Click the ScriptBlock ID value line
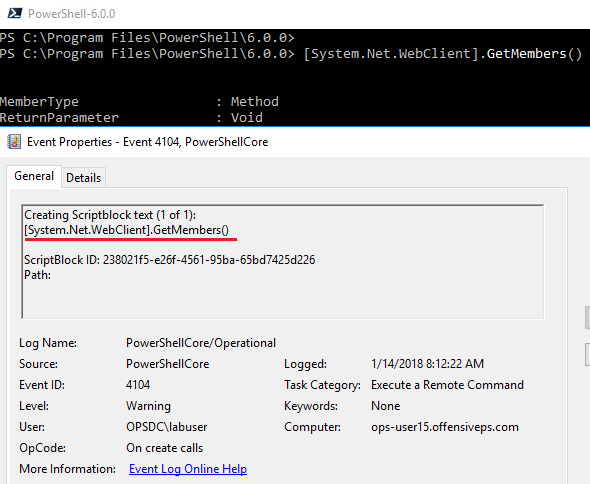Image resolution: width=590 pixels, height=484 pixels. (x=169, y=260)
